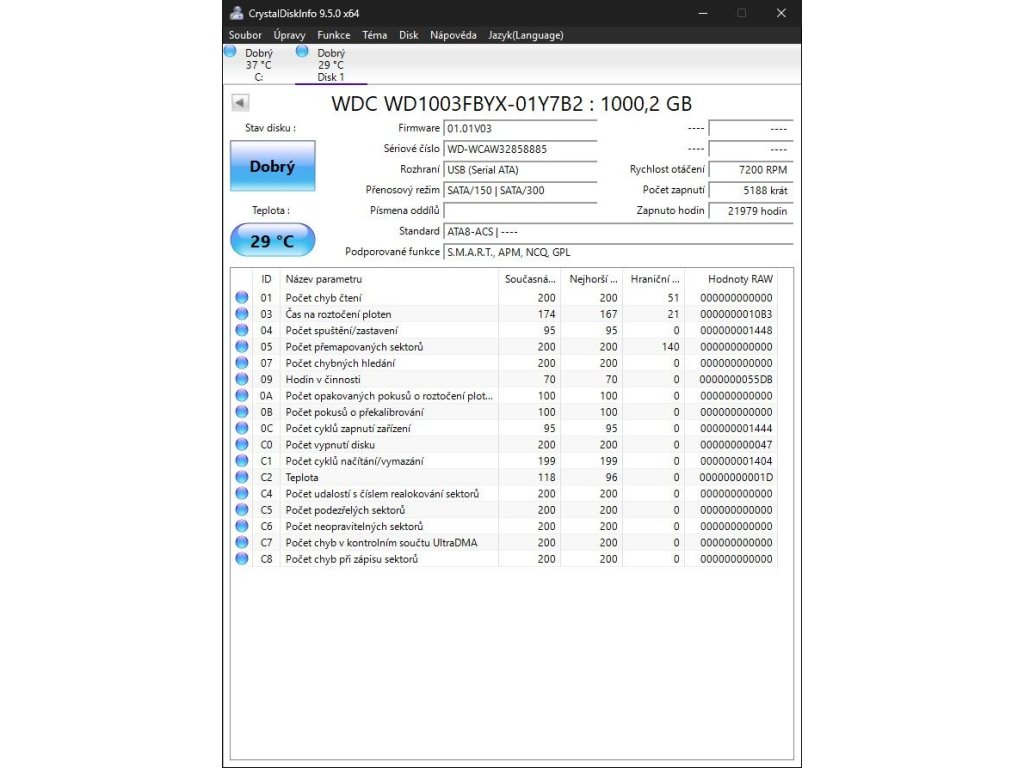Open the Soubor menu

(245, 35)
